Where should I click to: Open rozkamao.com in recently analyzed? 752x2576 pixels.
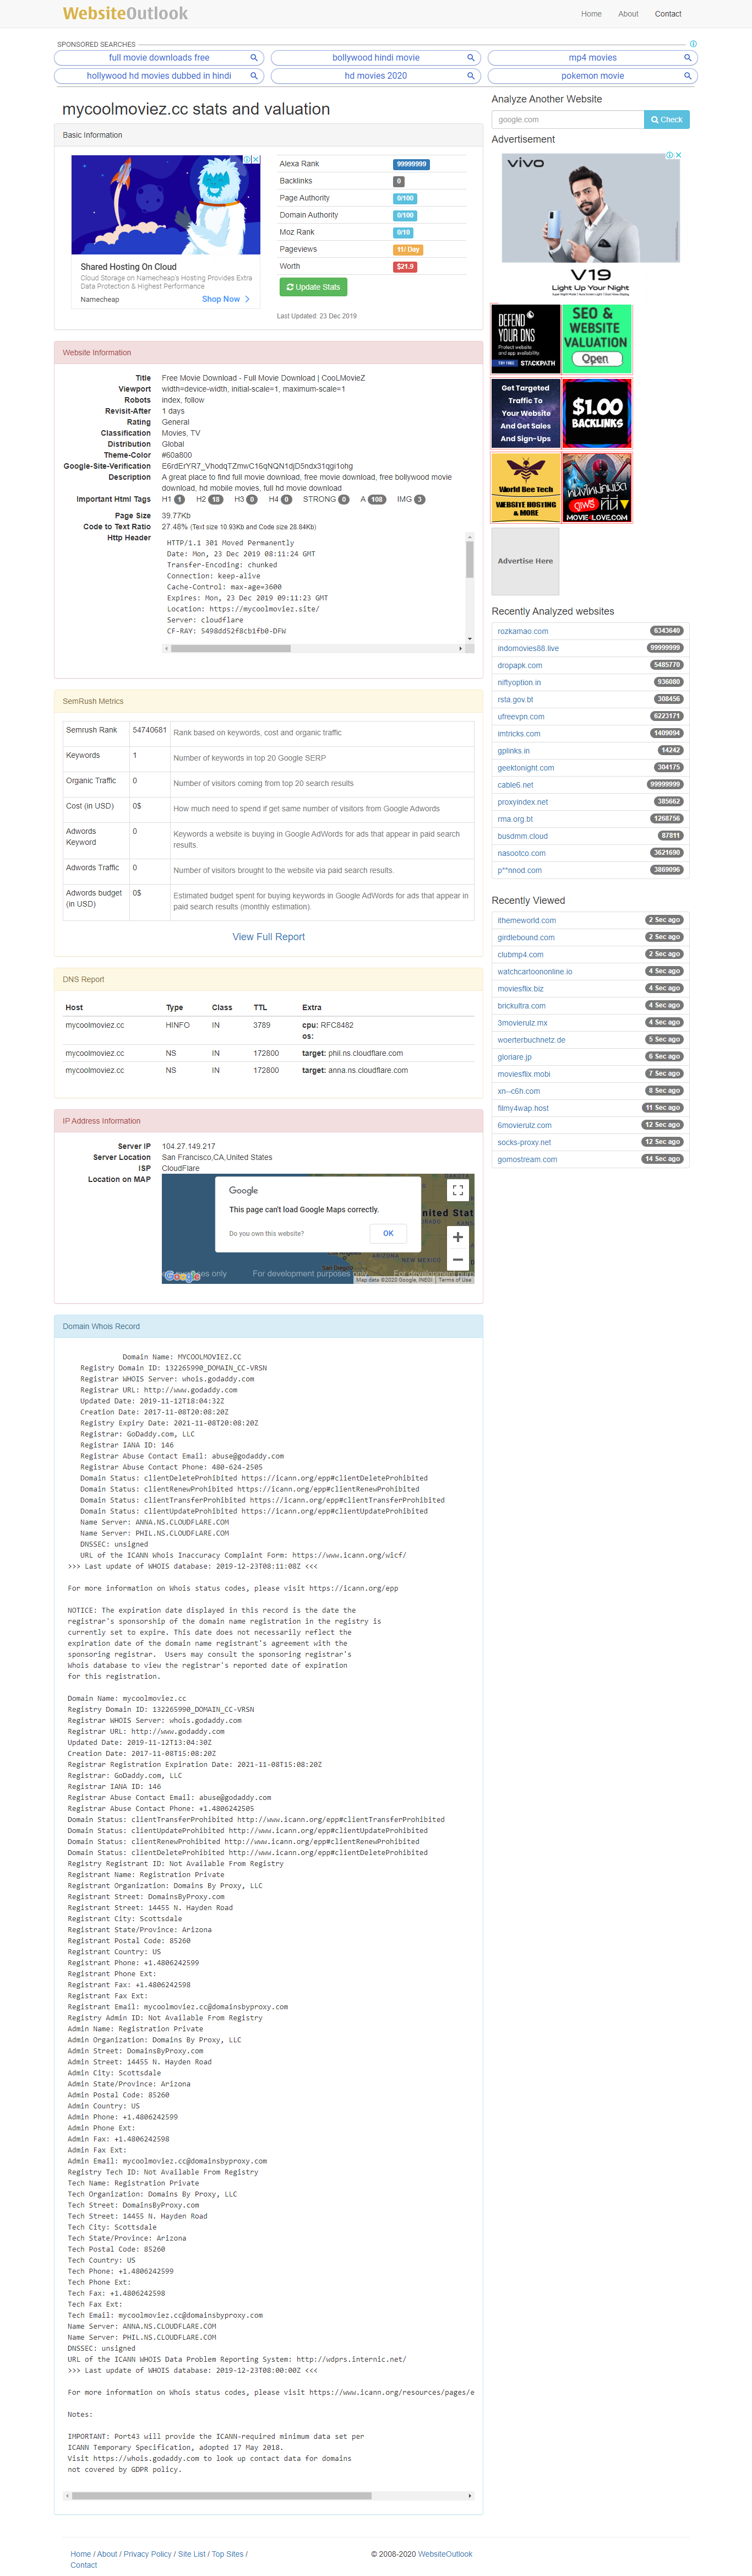pos(523,631)
